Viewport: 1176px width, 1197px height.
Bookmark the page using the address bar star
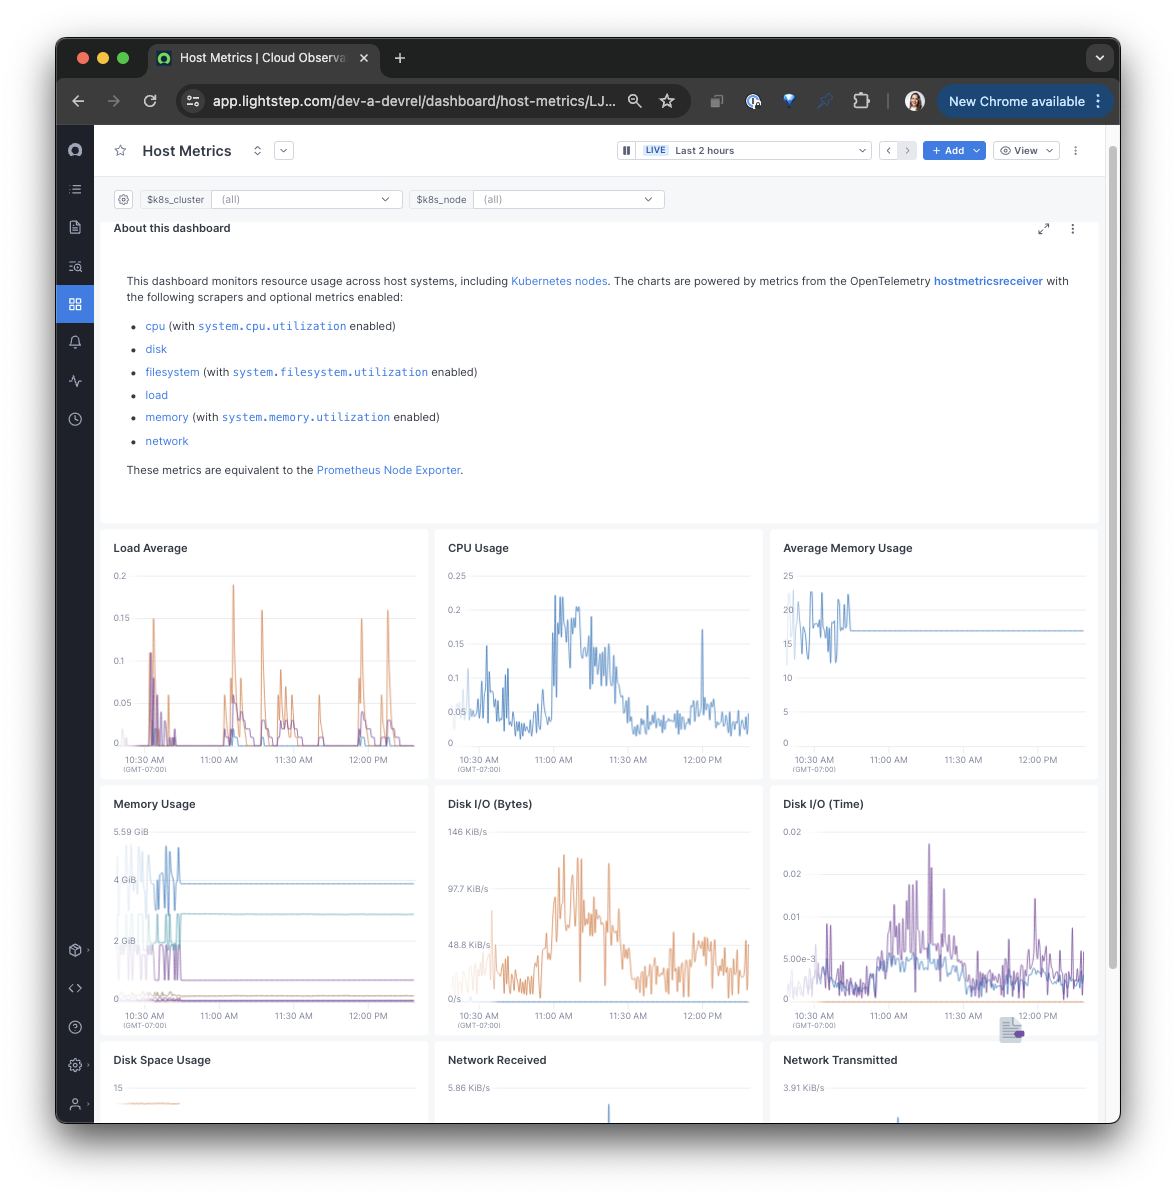click(667, 100)
